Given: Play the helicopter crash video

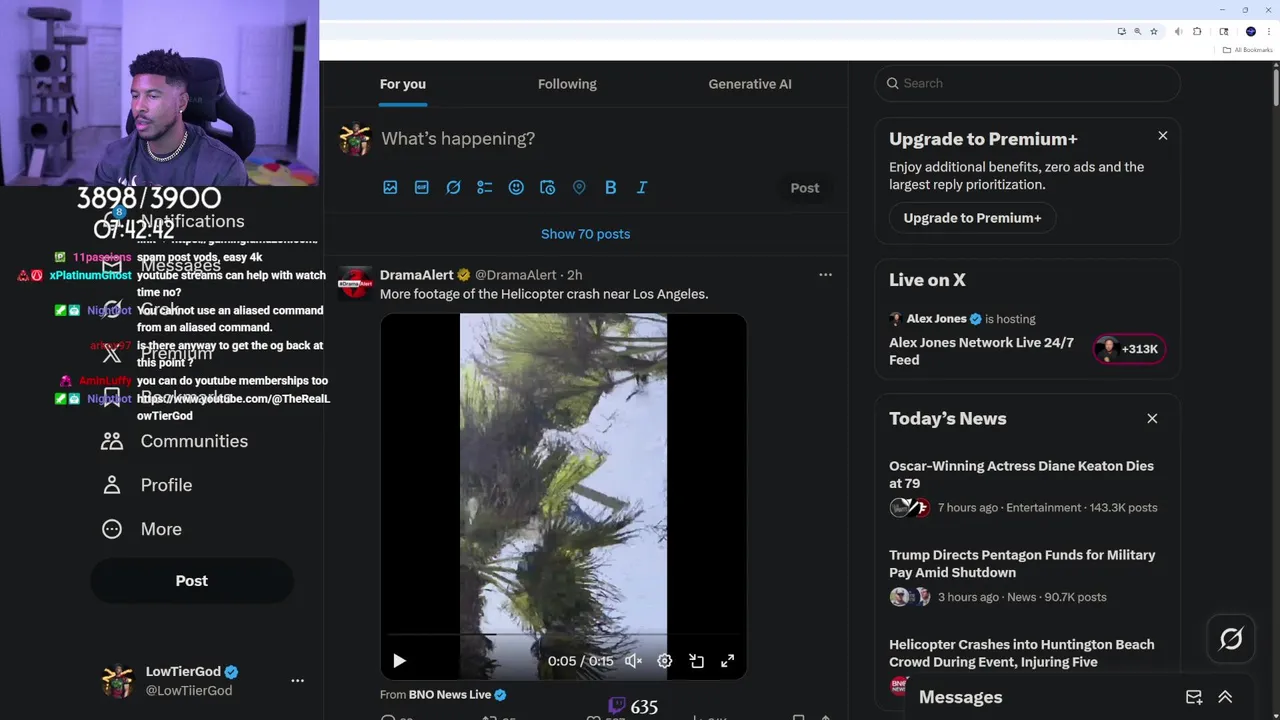Looking at the screenshot, I should click(x=399, y=661).
